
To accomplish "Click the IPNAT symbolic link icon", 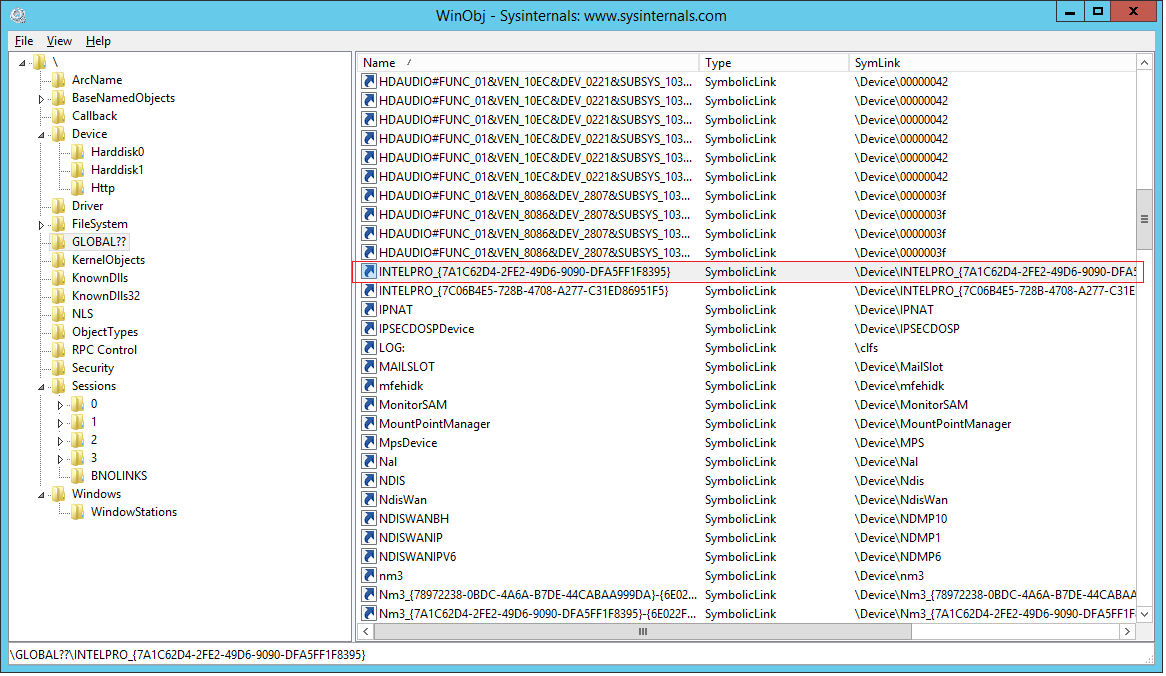I will (x=368, y=309).
